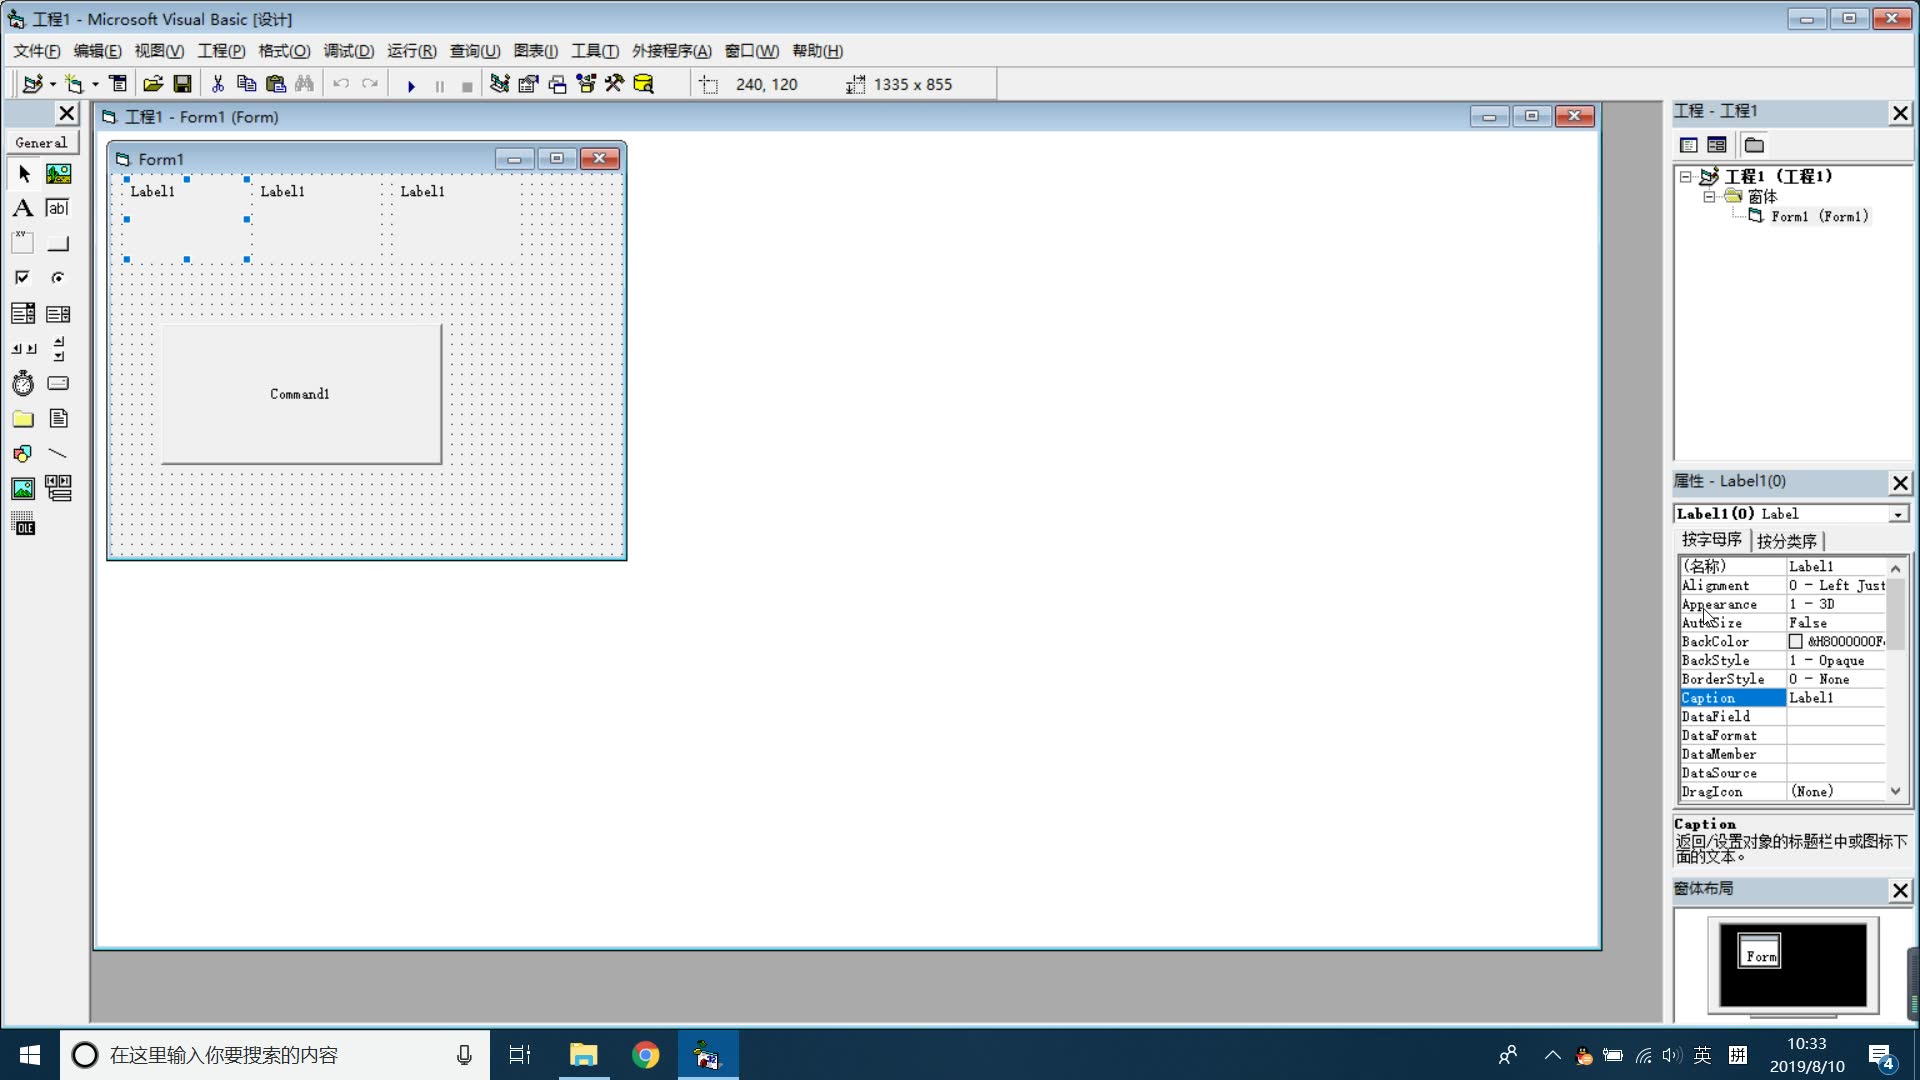Choose the OLE container tool

(23, 524)
